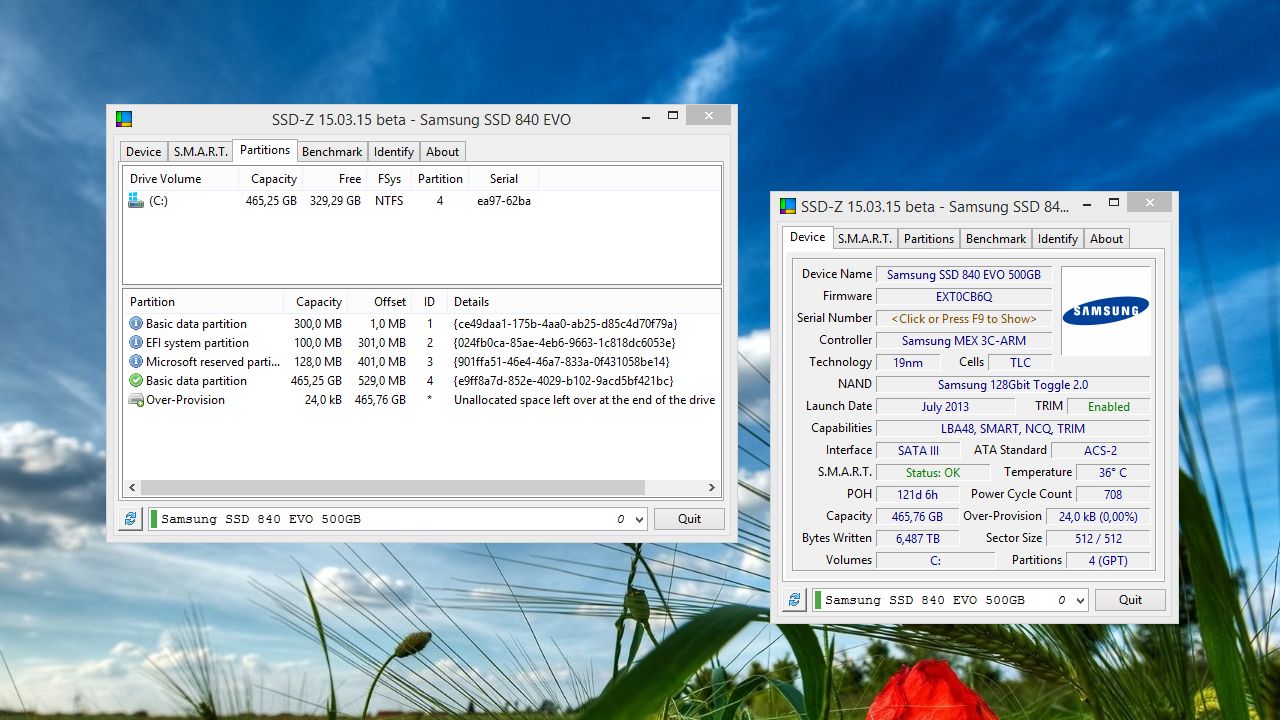
Task: Open S.M.A.R.T. tab in Partitions window
Action: point(200,152)
